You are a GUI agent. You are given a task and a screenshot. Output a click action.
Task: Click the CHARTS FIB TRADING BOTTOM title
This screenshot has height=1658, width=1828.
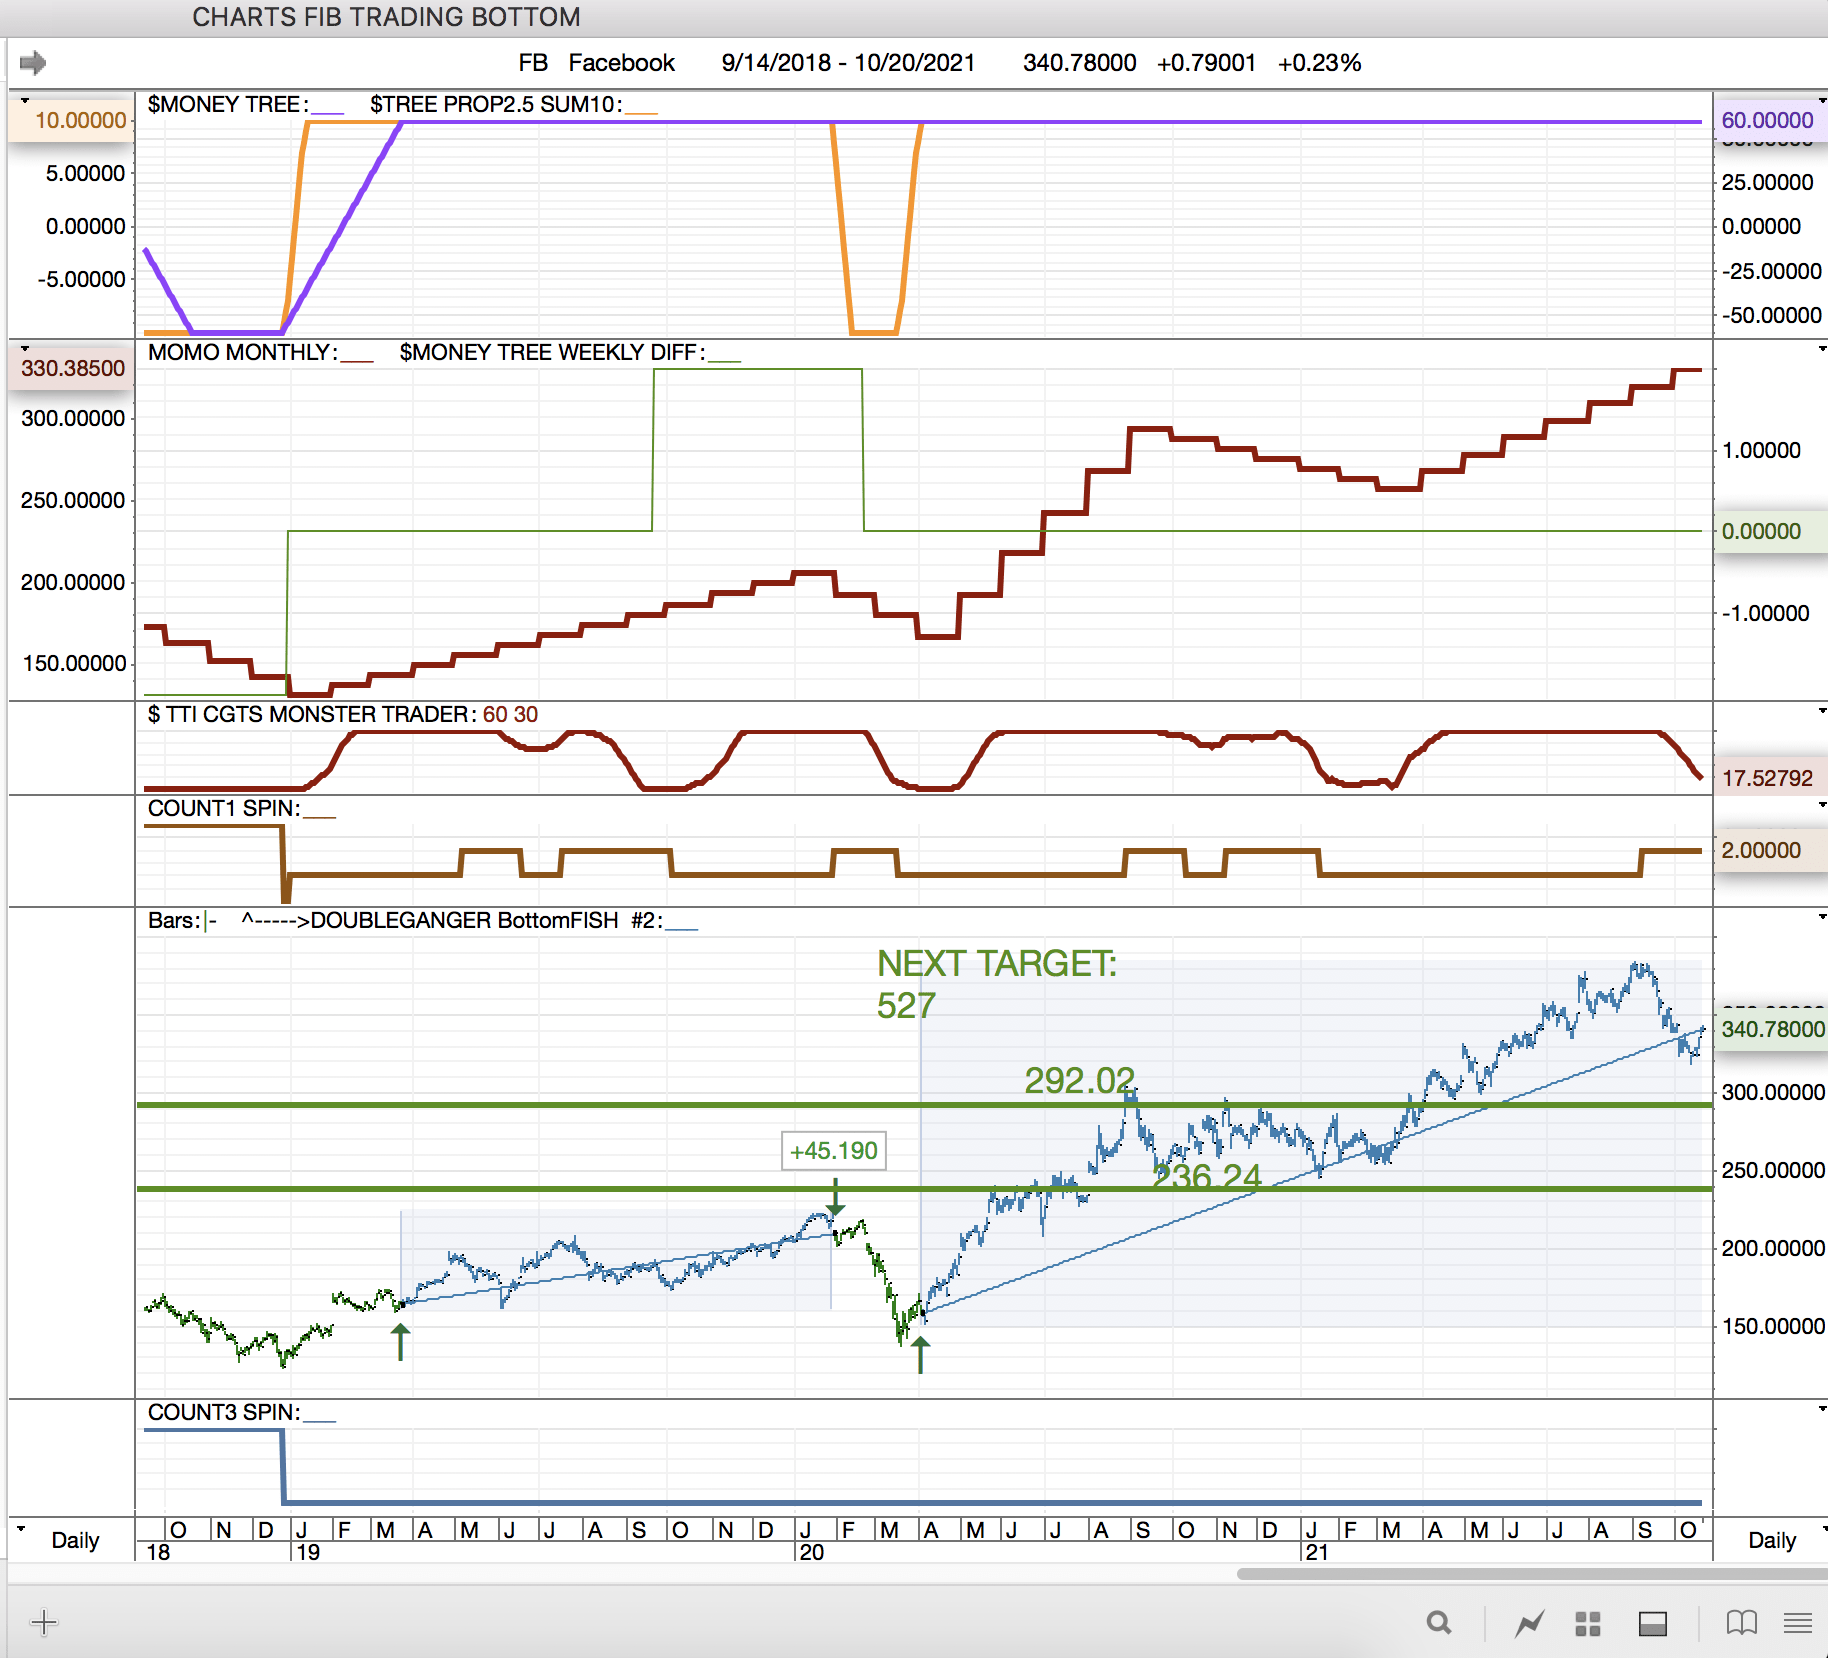pyautogui.click(x=386, y=17)
